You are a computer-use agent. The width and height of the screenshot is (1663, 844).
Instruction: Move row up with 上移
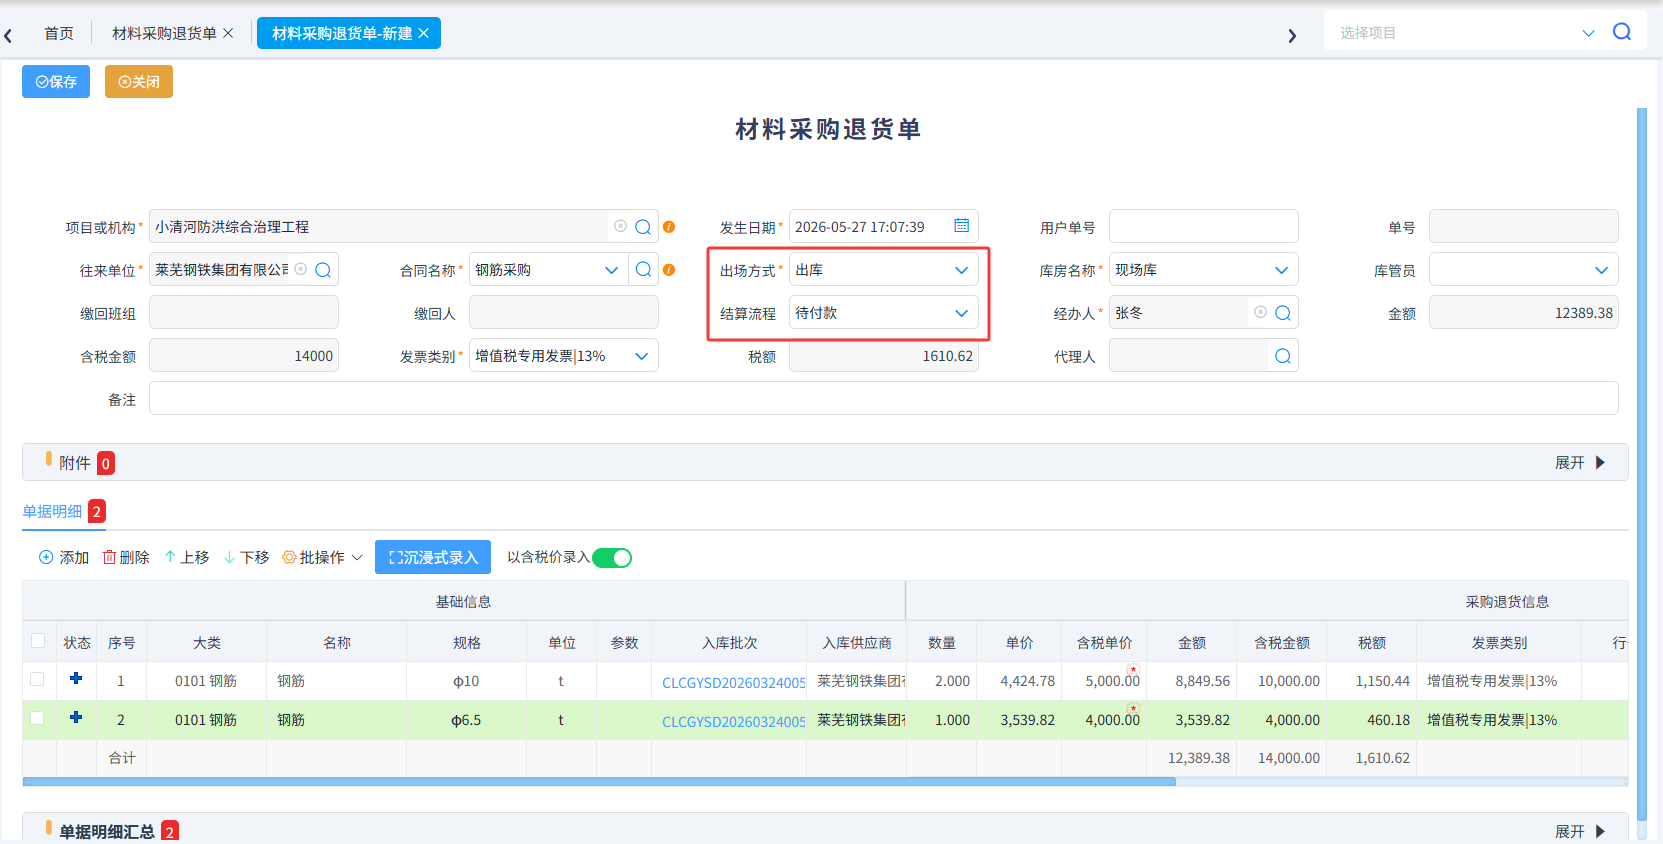(187, 557)
